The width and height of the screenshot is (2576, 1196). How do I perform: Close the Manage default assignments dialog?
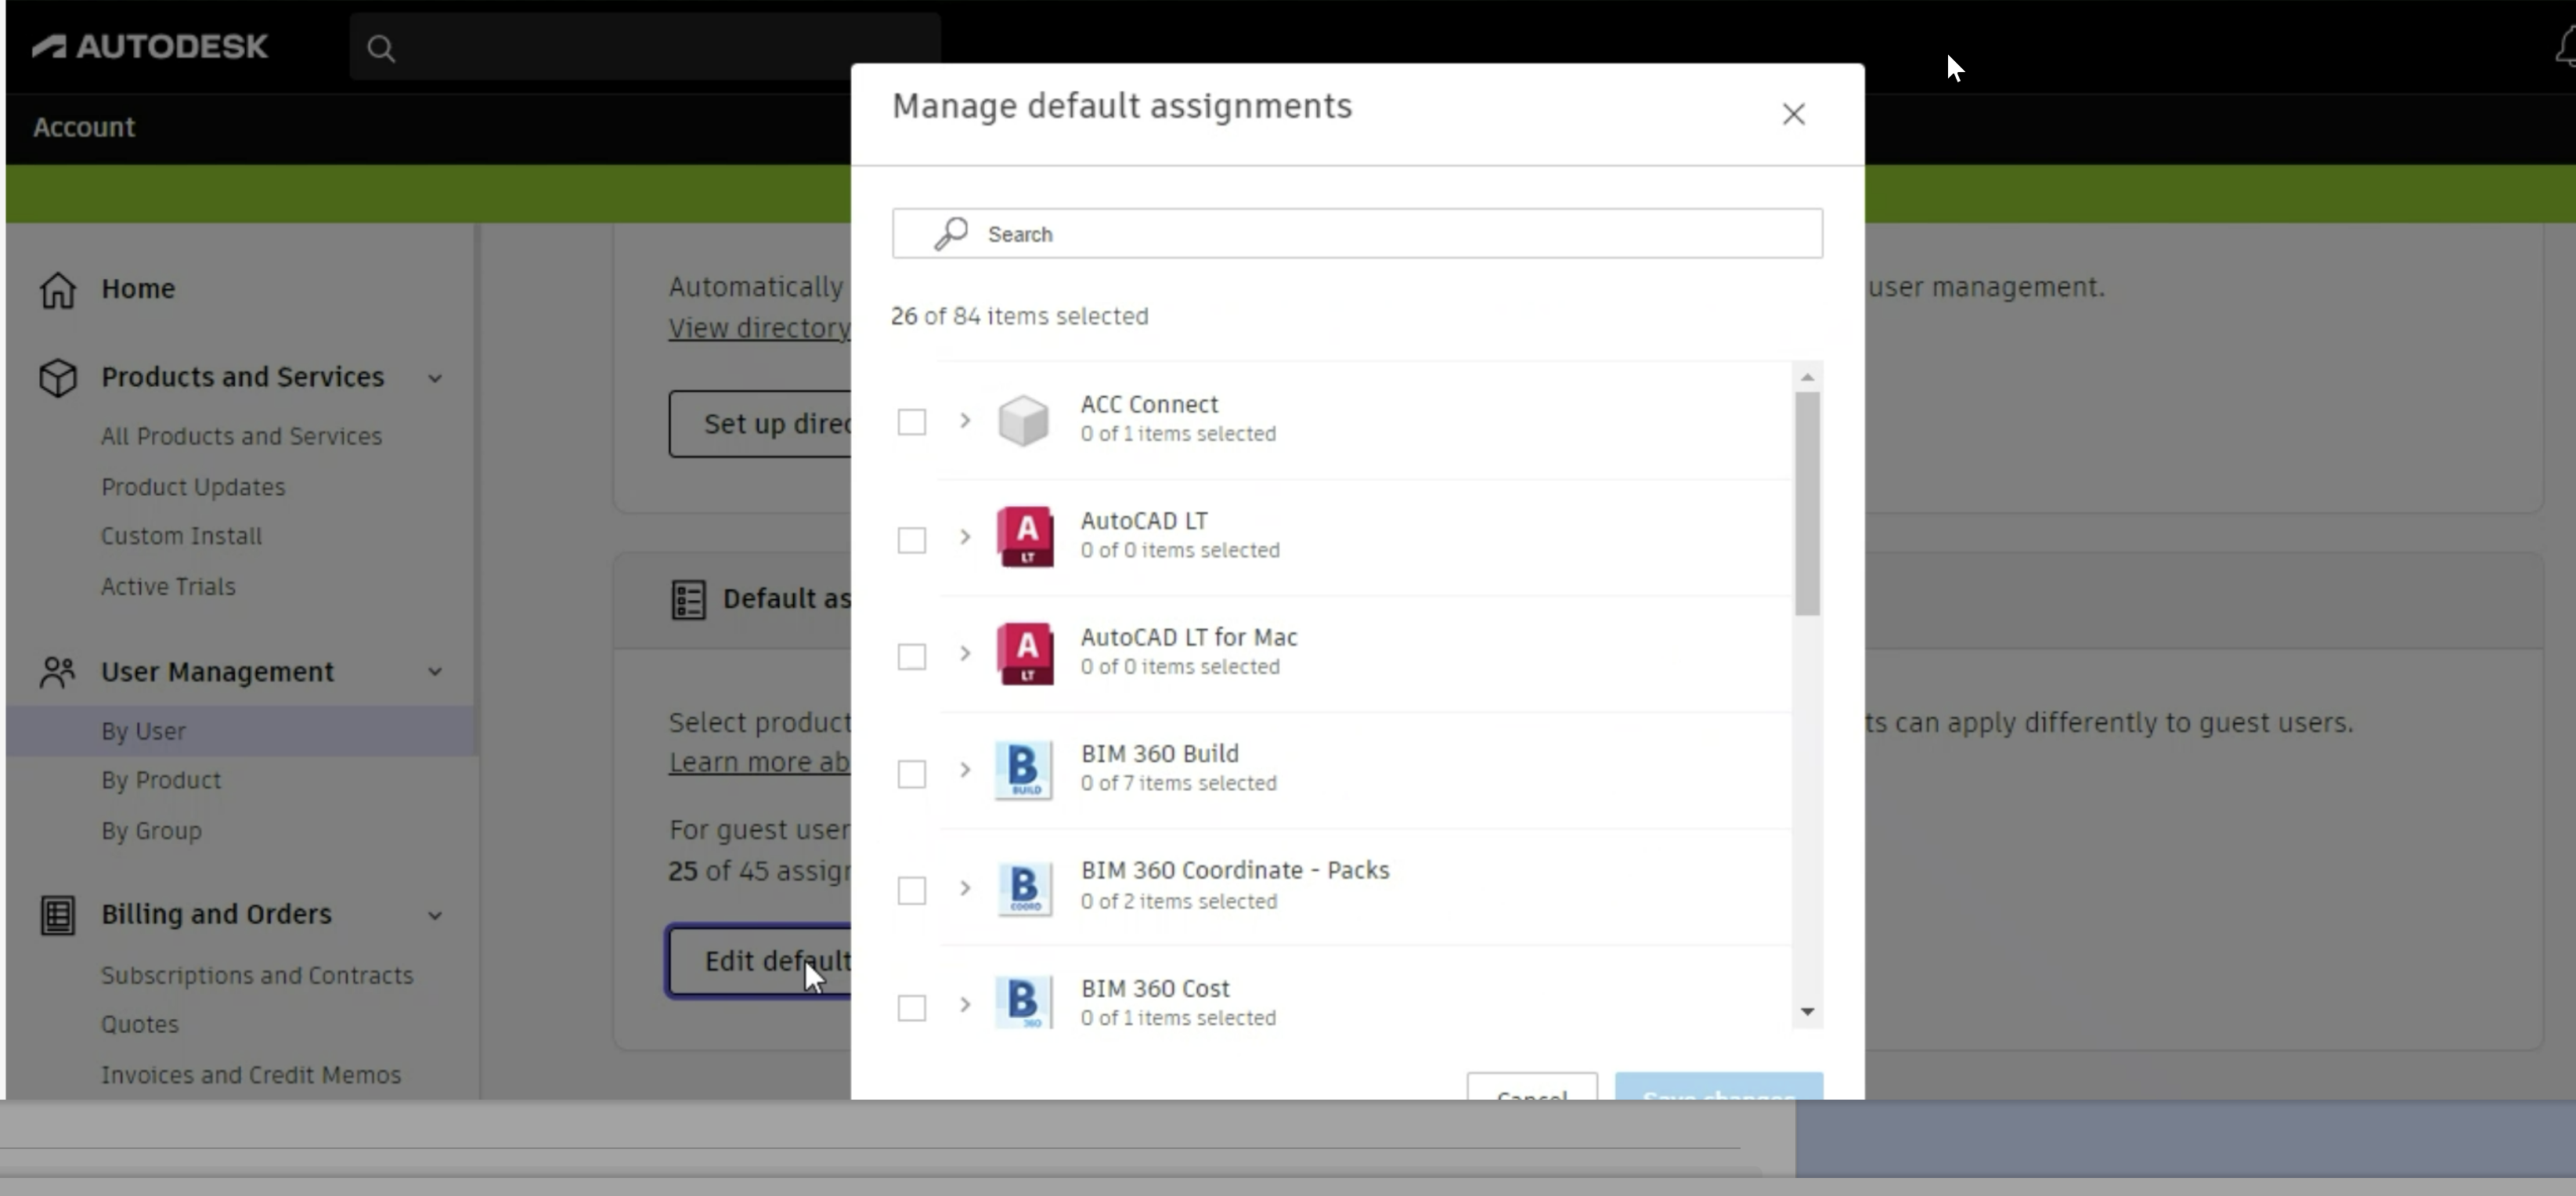[x=1793, y=114]
